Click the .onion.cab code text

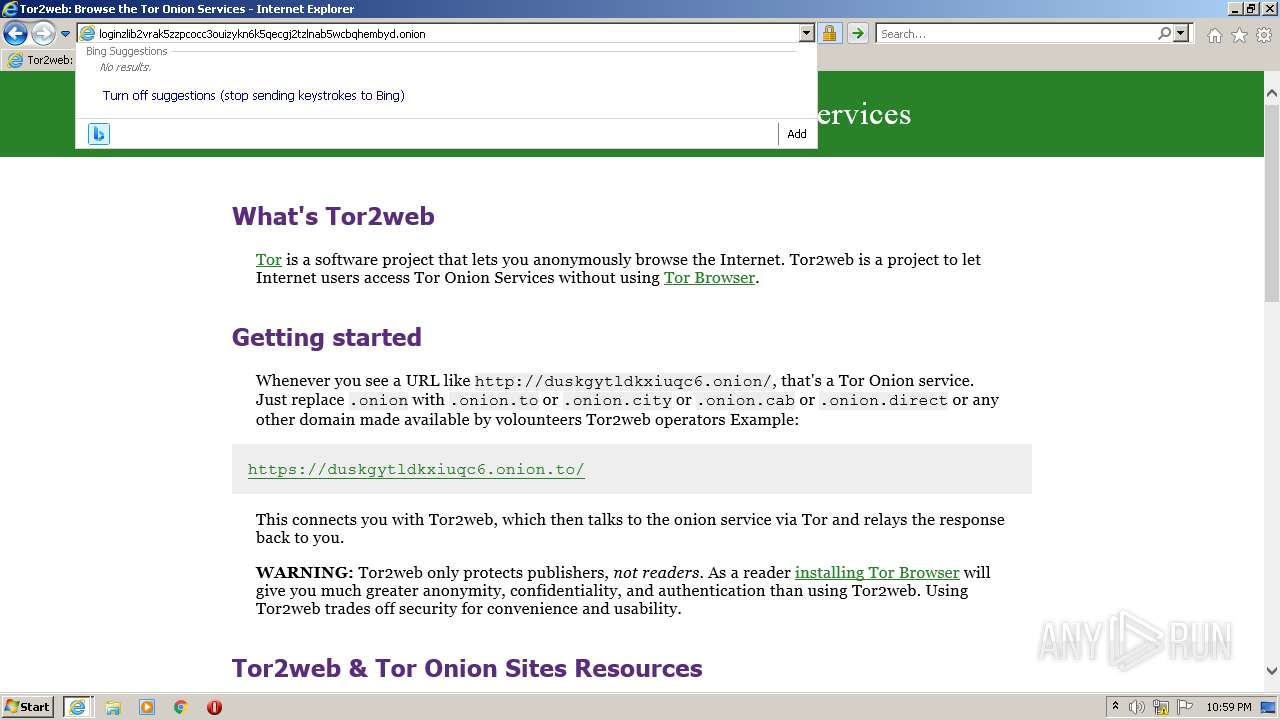[745, 400]
